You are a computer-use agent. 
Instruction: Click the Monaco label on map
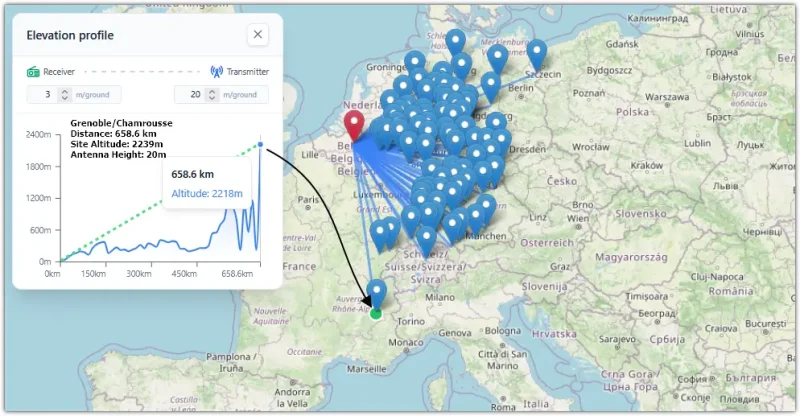[406, 342]
